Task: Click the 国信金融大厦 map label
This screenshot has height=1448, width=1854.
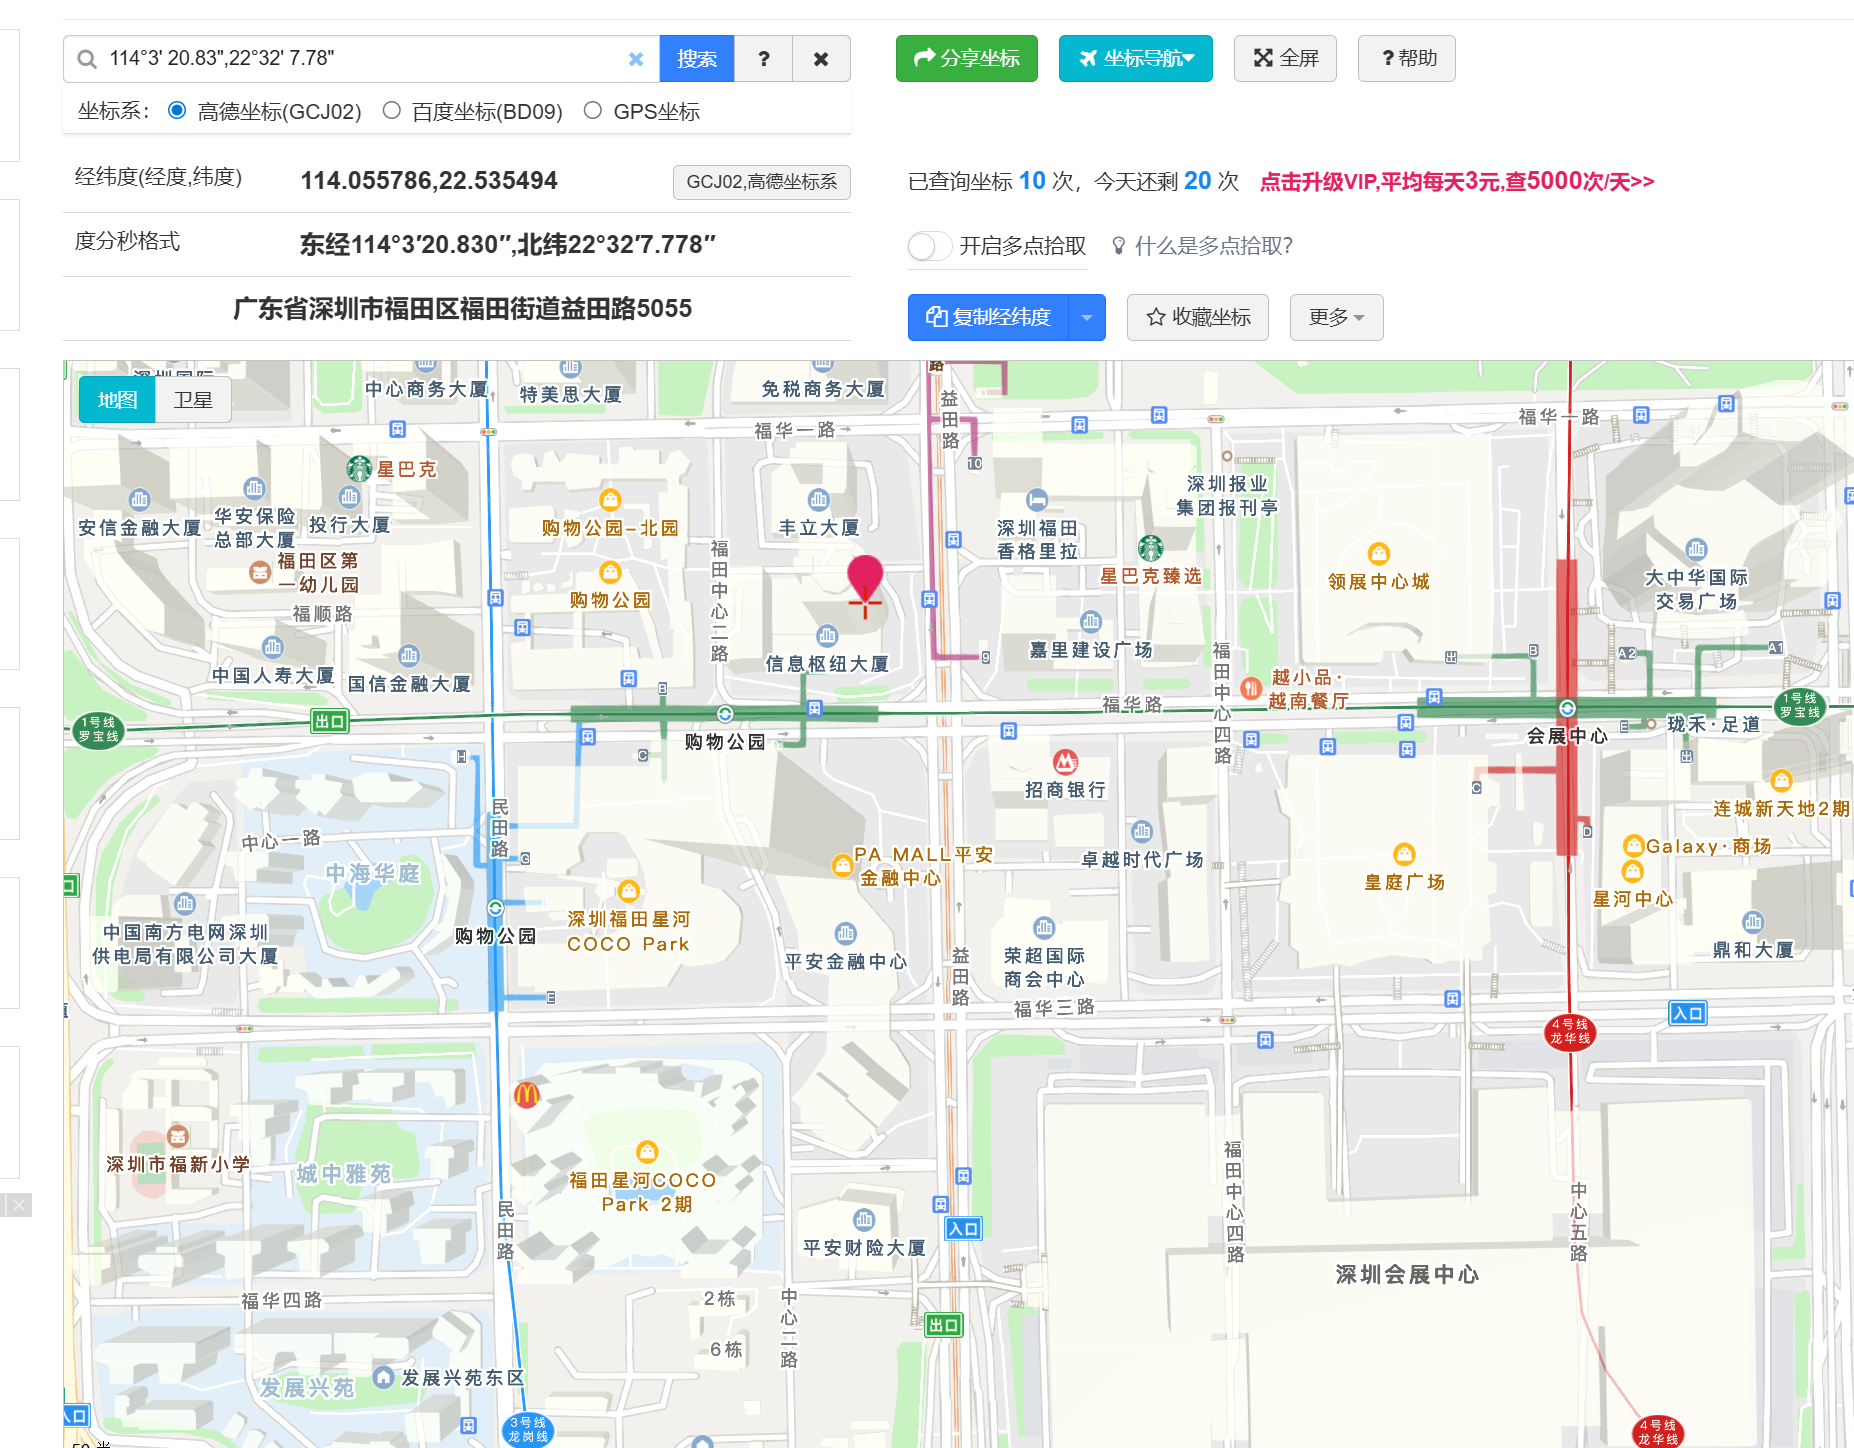Action: pyautogui.click(x=409, y=684)
